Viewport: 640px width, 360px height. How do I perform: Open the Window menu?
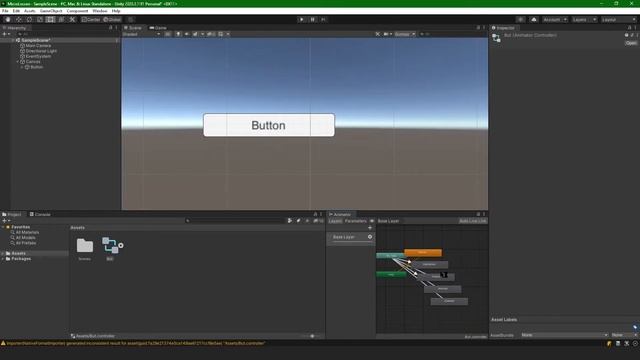(100, 11)
